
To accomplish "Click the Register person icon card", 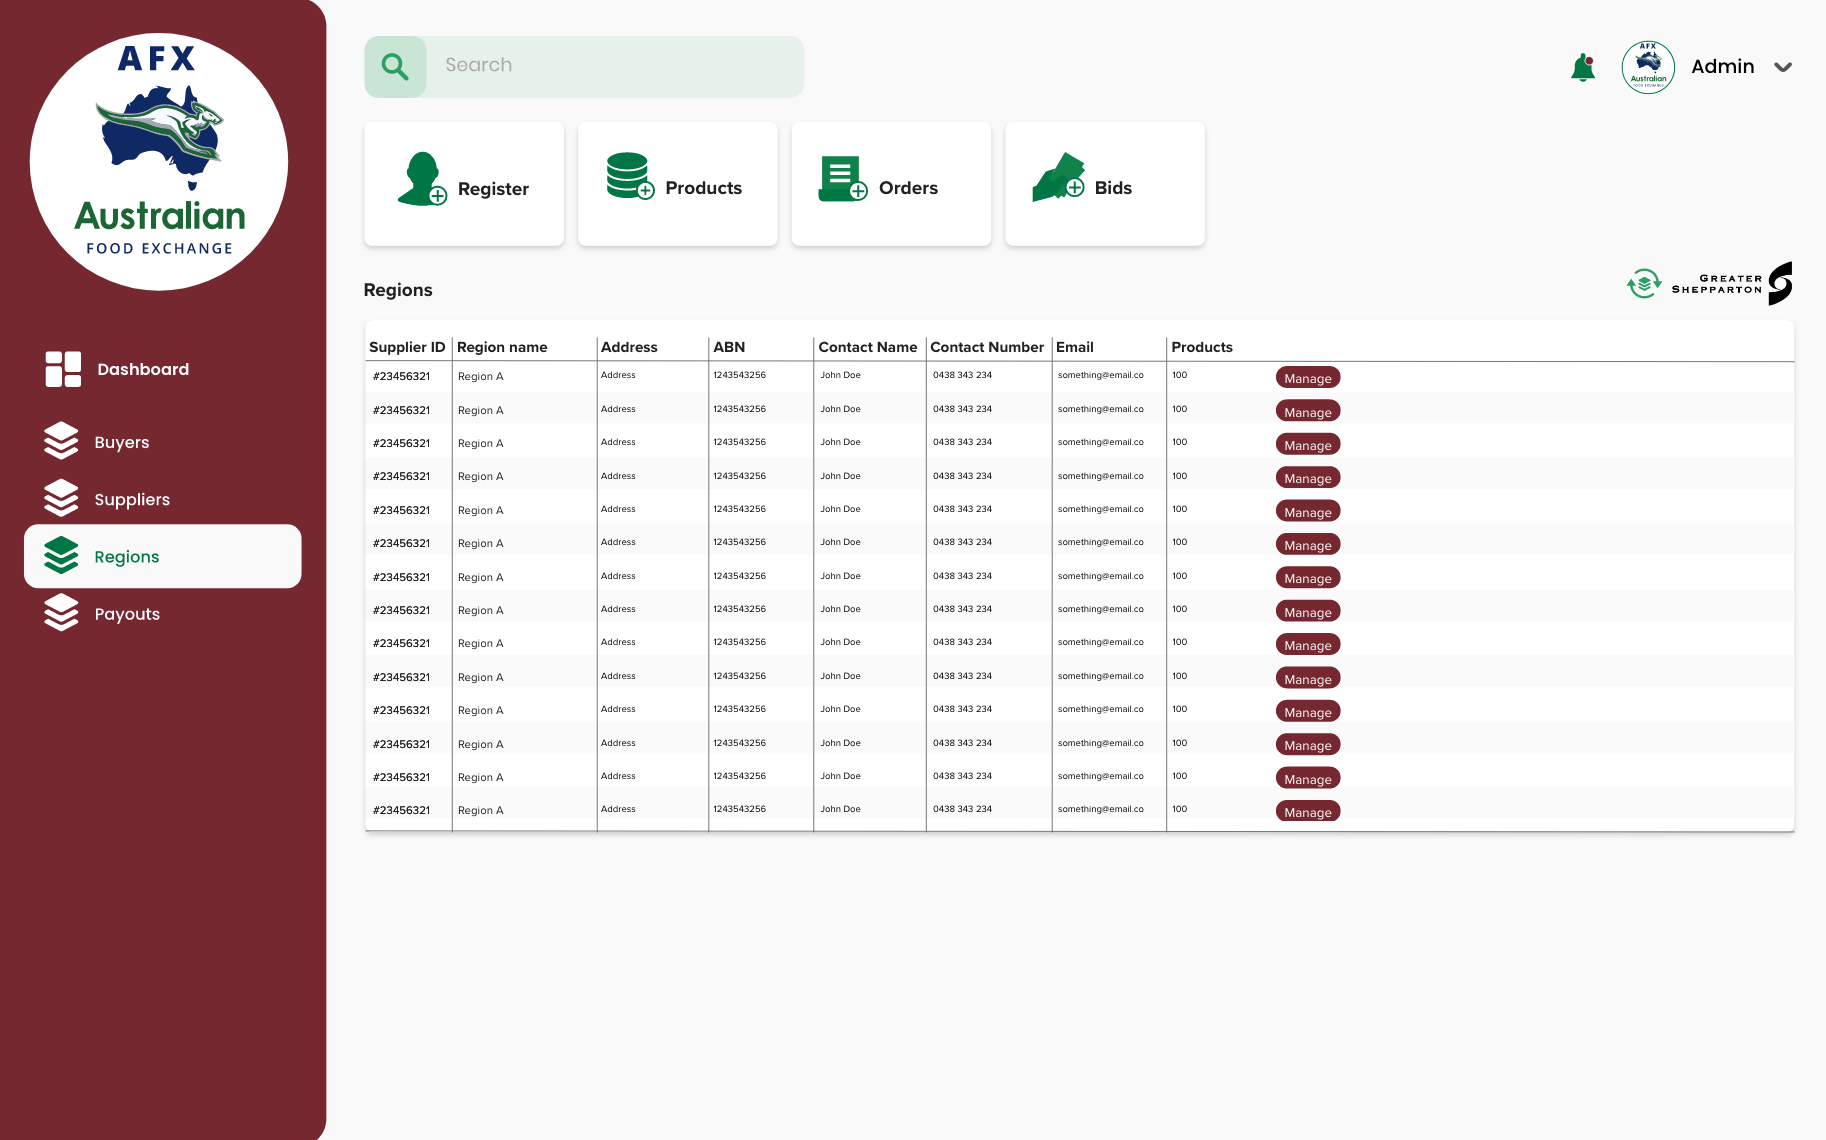I will pos(464,184).
